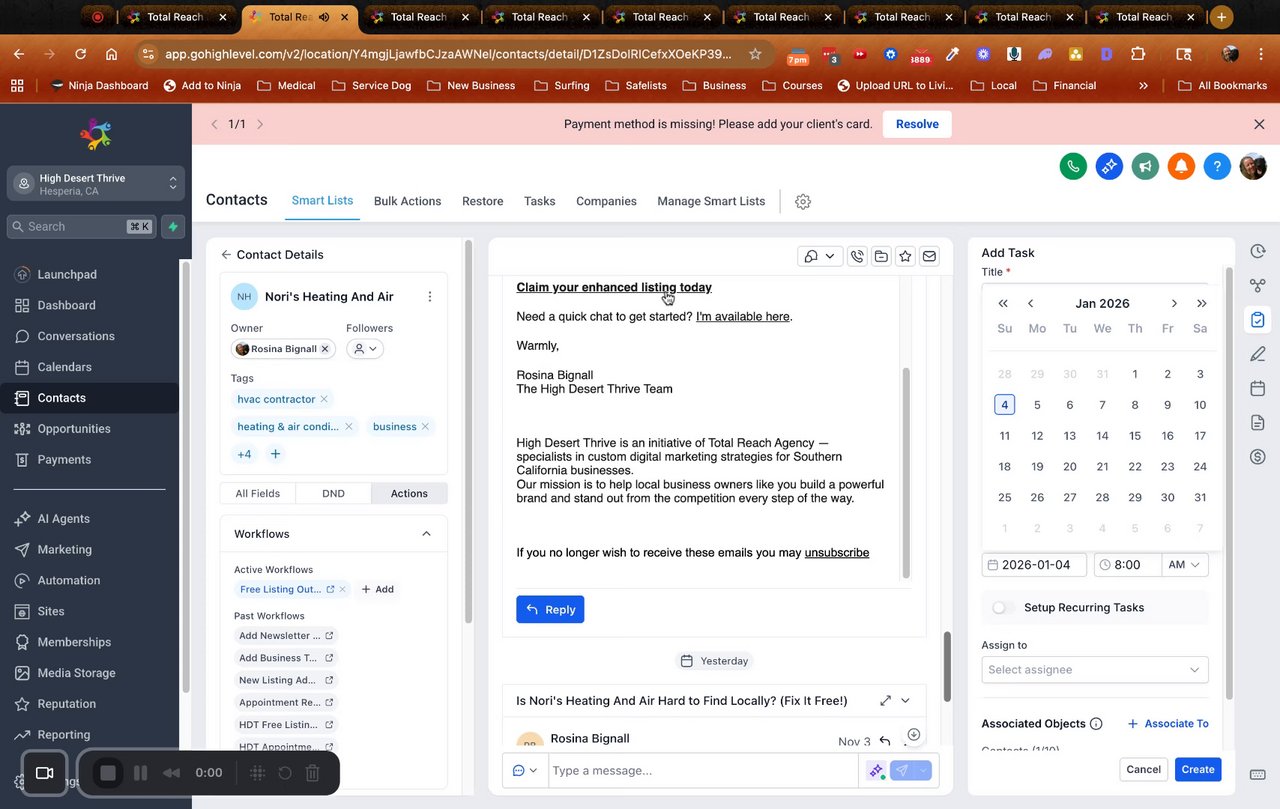Open the workflow branch icon in the right rail

point(1258,286)
